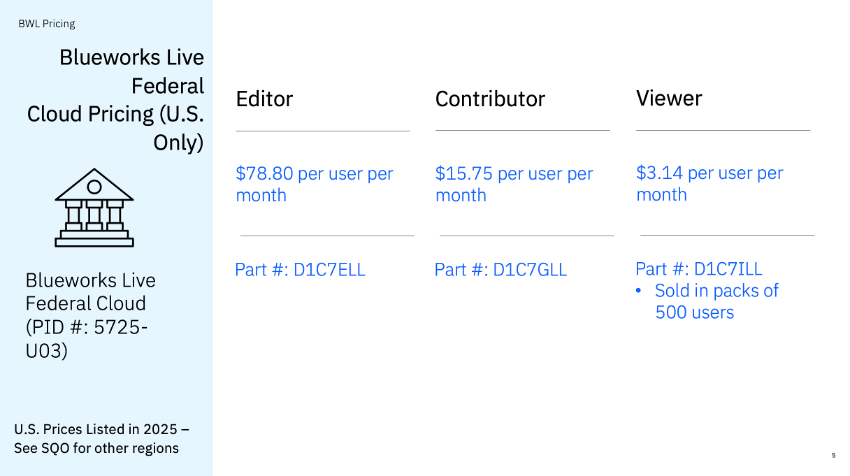This screenshot has width=850, height=476.
Task: Click the Viewer column heading
Action: [x=669, y=98]
